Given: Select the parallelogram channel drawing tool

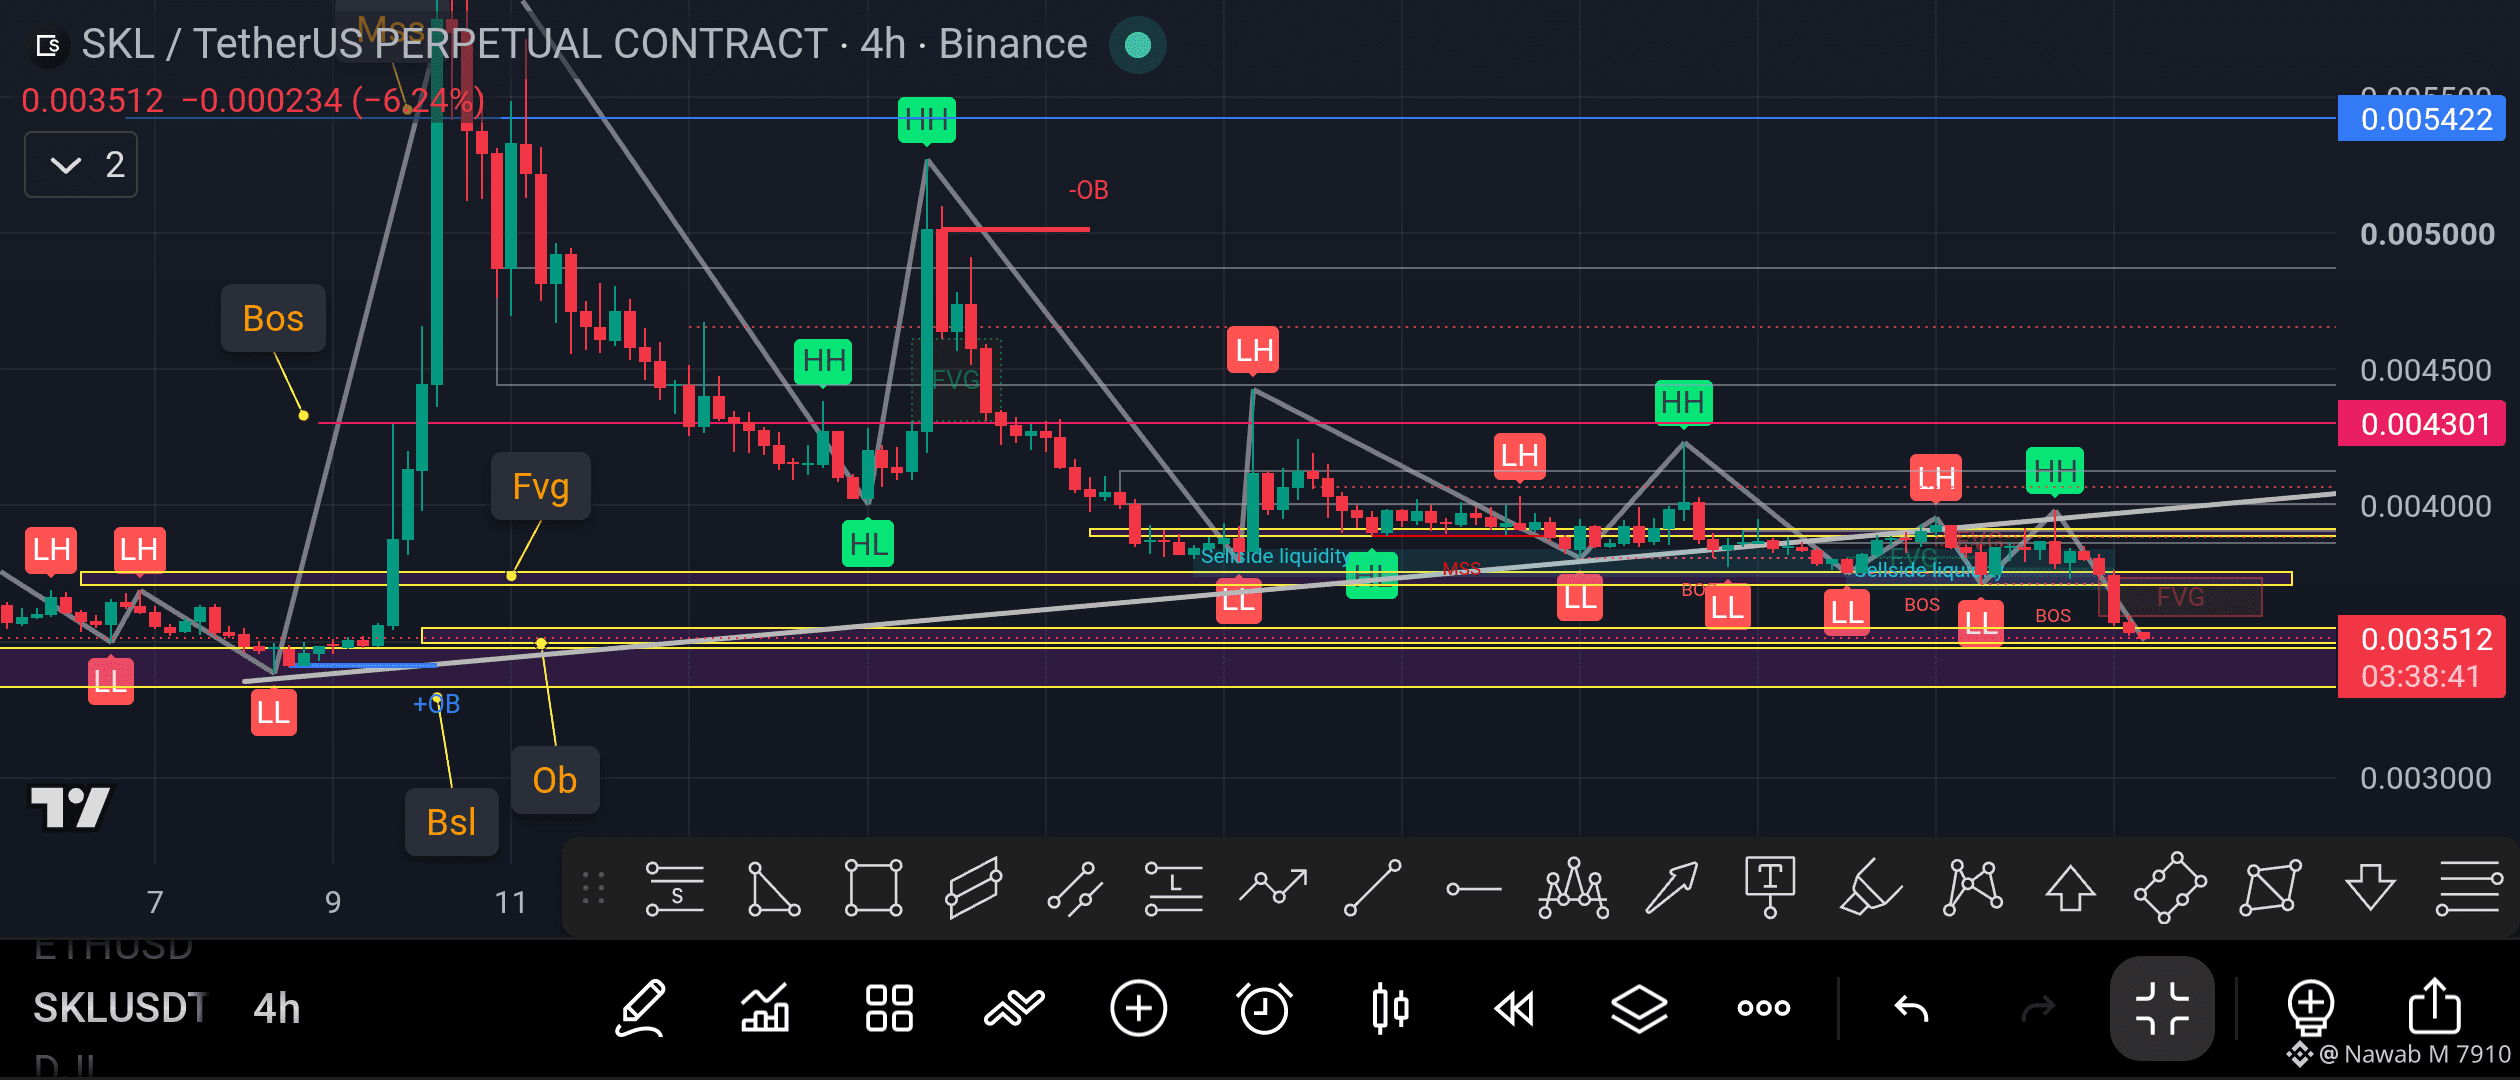Looking at the screenshot, I should click(x=973, y=888).
